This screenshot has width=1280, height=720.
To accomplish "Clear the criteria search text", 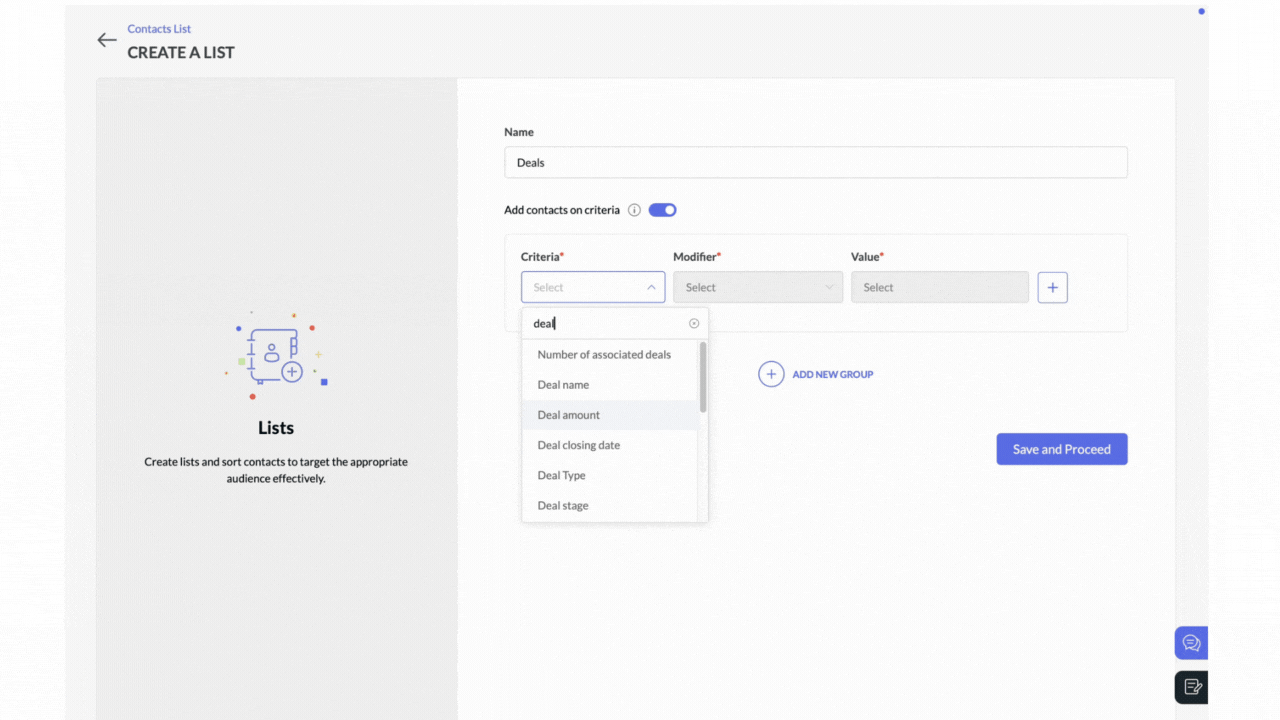I will point(694,323).
